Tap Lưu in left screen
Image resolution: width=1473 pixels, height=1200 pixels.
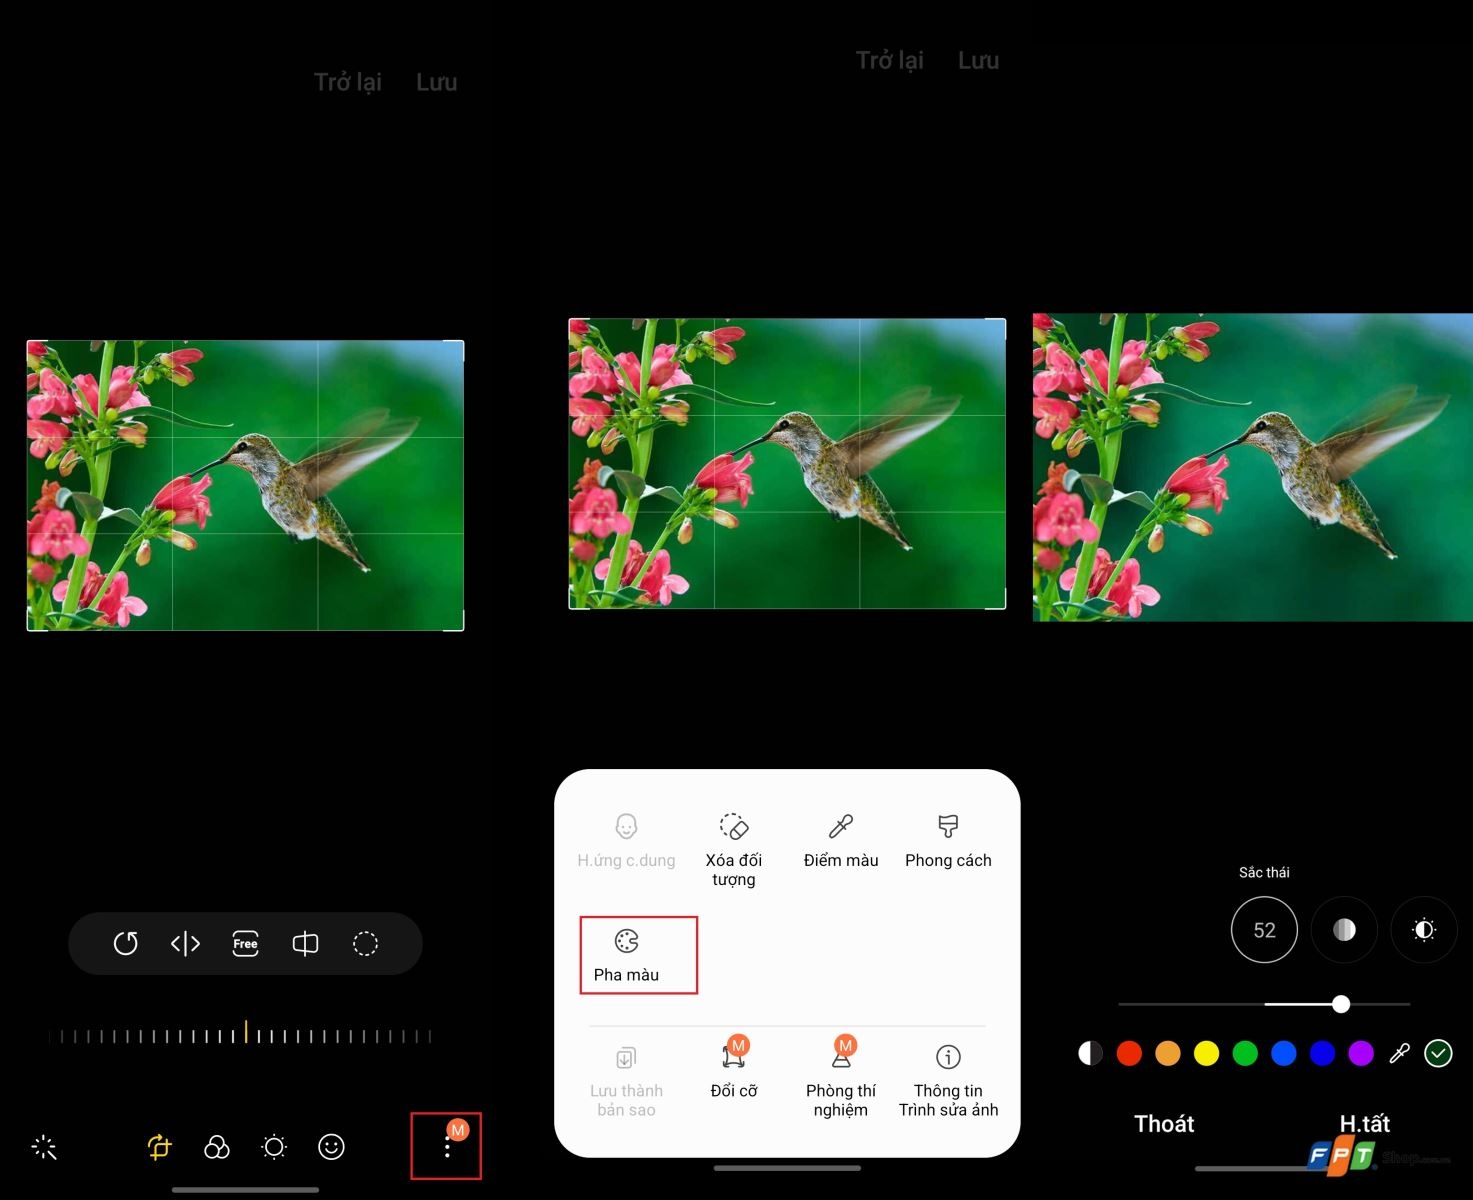(x=436, y=82)
